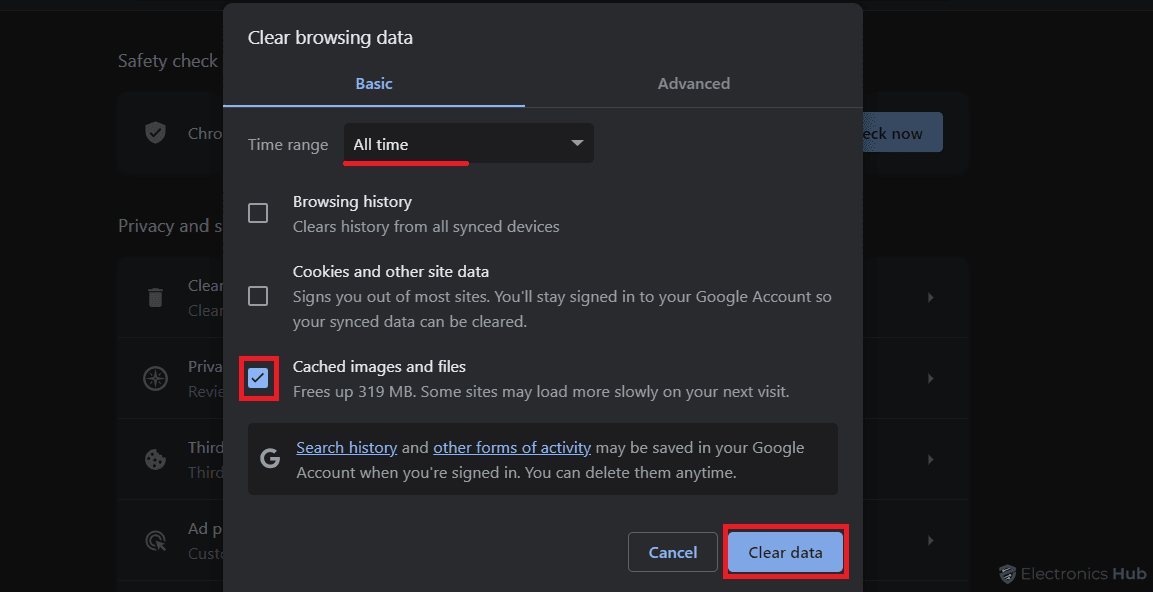Open the Search history link

coord(347,448)
